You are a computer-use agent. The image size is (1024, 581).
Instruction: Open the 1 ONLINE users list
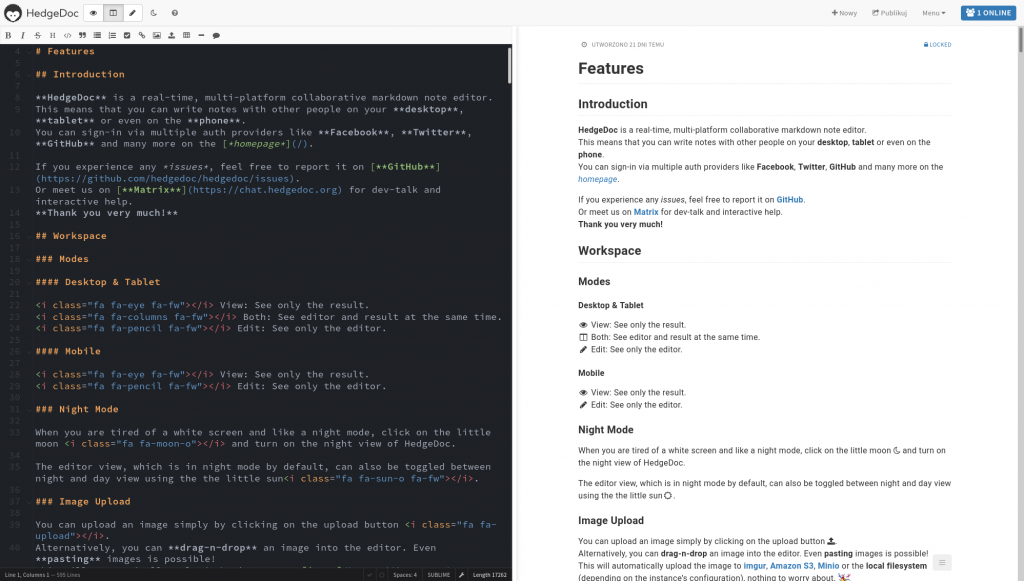point(989,13)
